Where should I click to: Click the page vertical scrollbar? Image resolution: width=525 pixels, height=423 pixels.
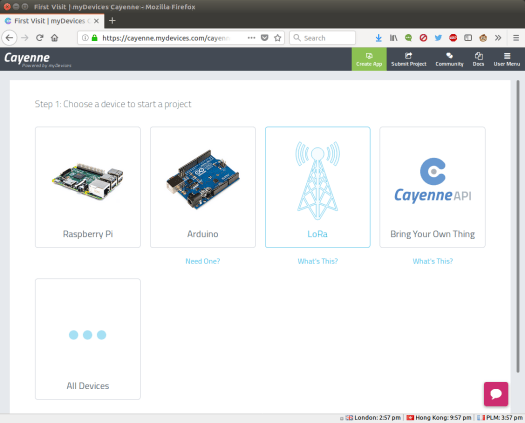pyautogui.click(x=518, y=226)
